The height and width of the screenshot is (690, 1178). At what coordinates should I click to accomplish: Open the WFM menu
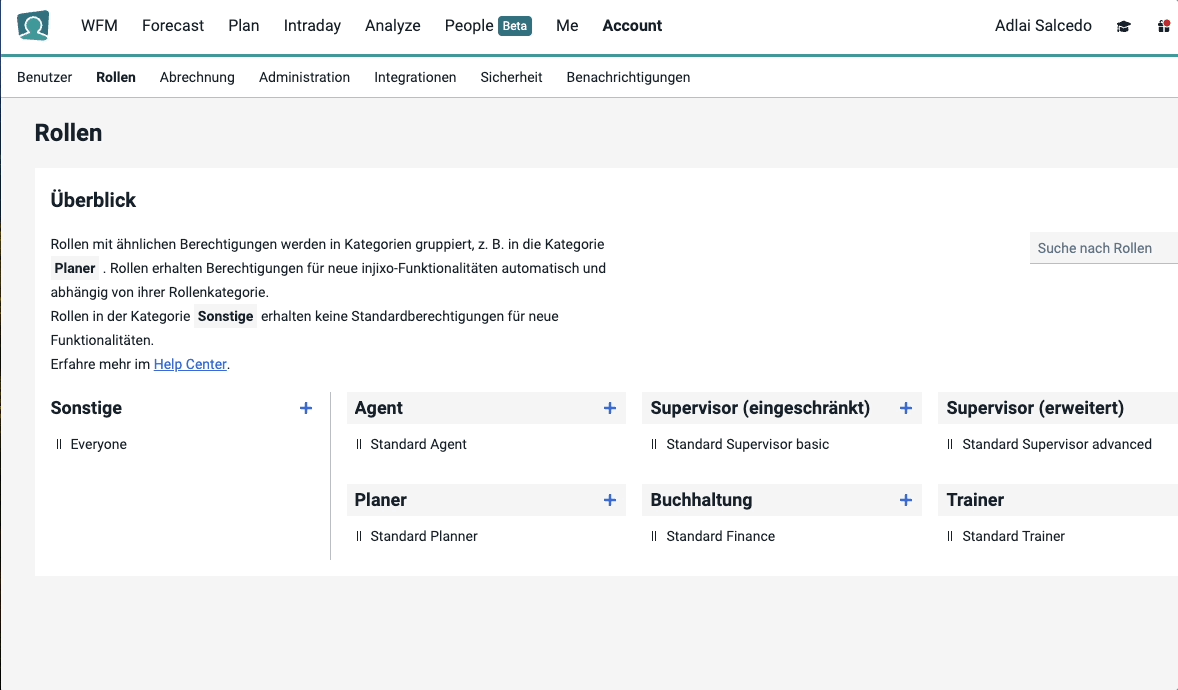click(99, 25)
